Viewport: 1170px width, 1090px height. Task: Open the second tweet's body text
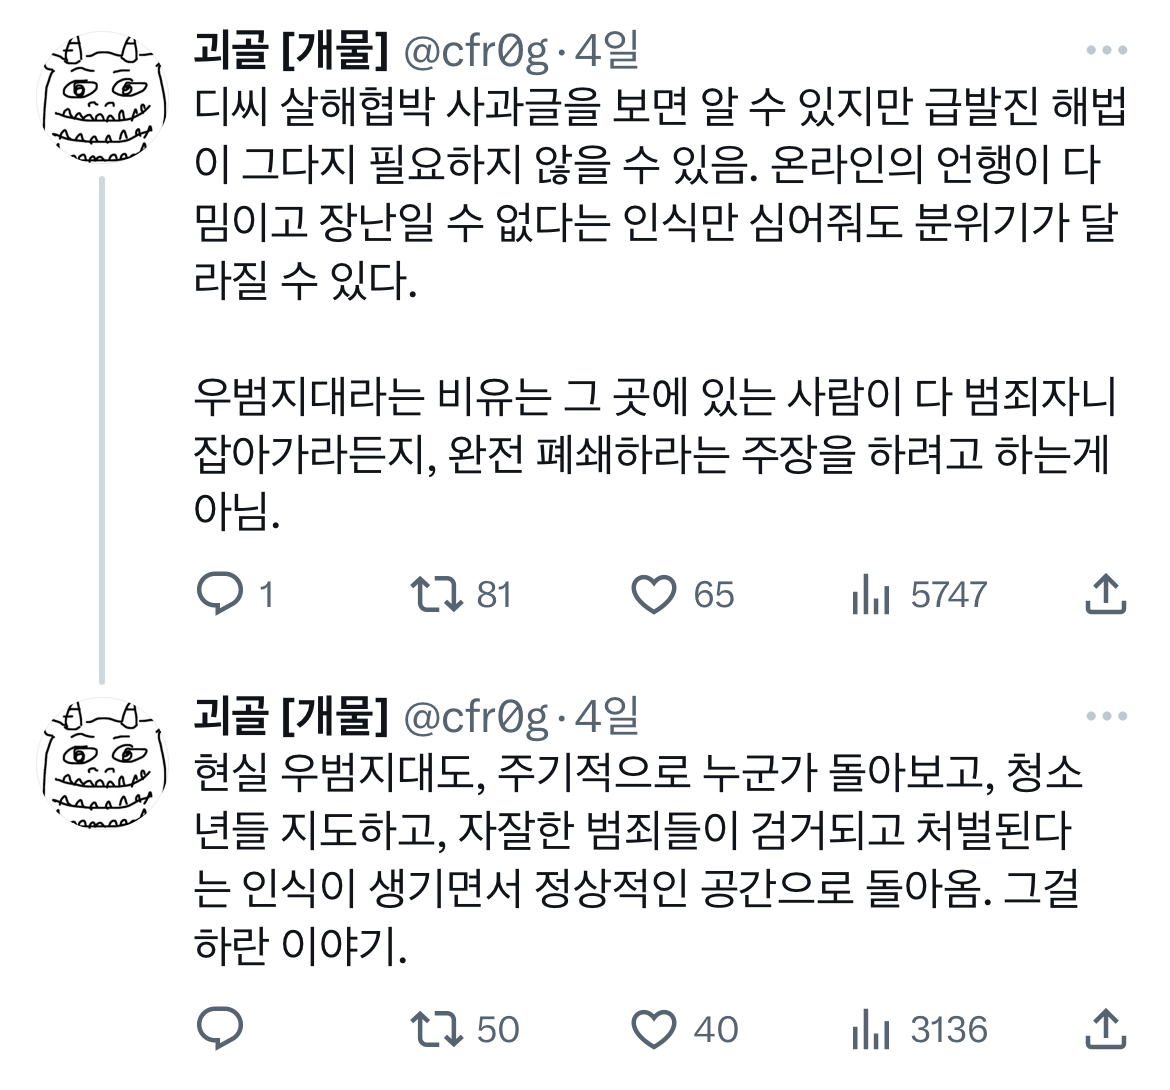(x=640, y=858)
